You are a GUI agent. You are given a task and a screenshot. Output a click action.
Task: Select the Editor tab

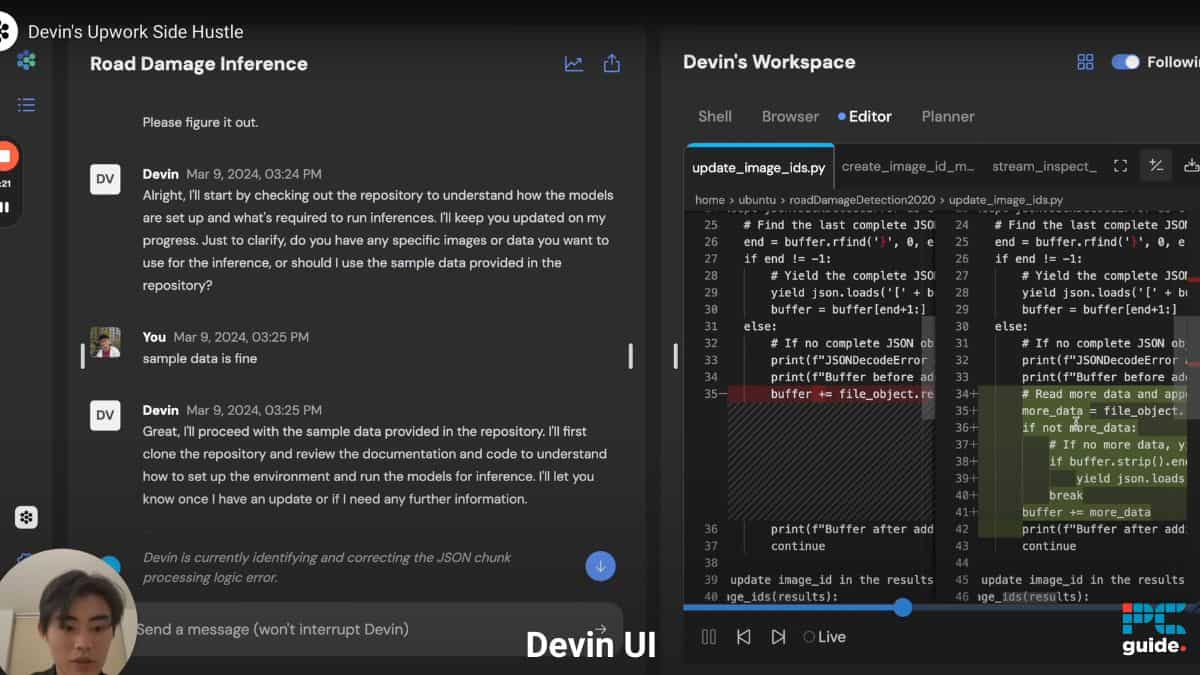(x=864, y=116)
